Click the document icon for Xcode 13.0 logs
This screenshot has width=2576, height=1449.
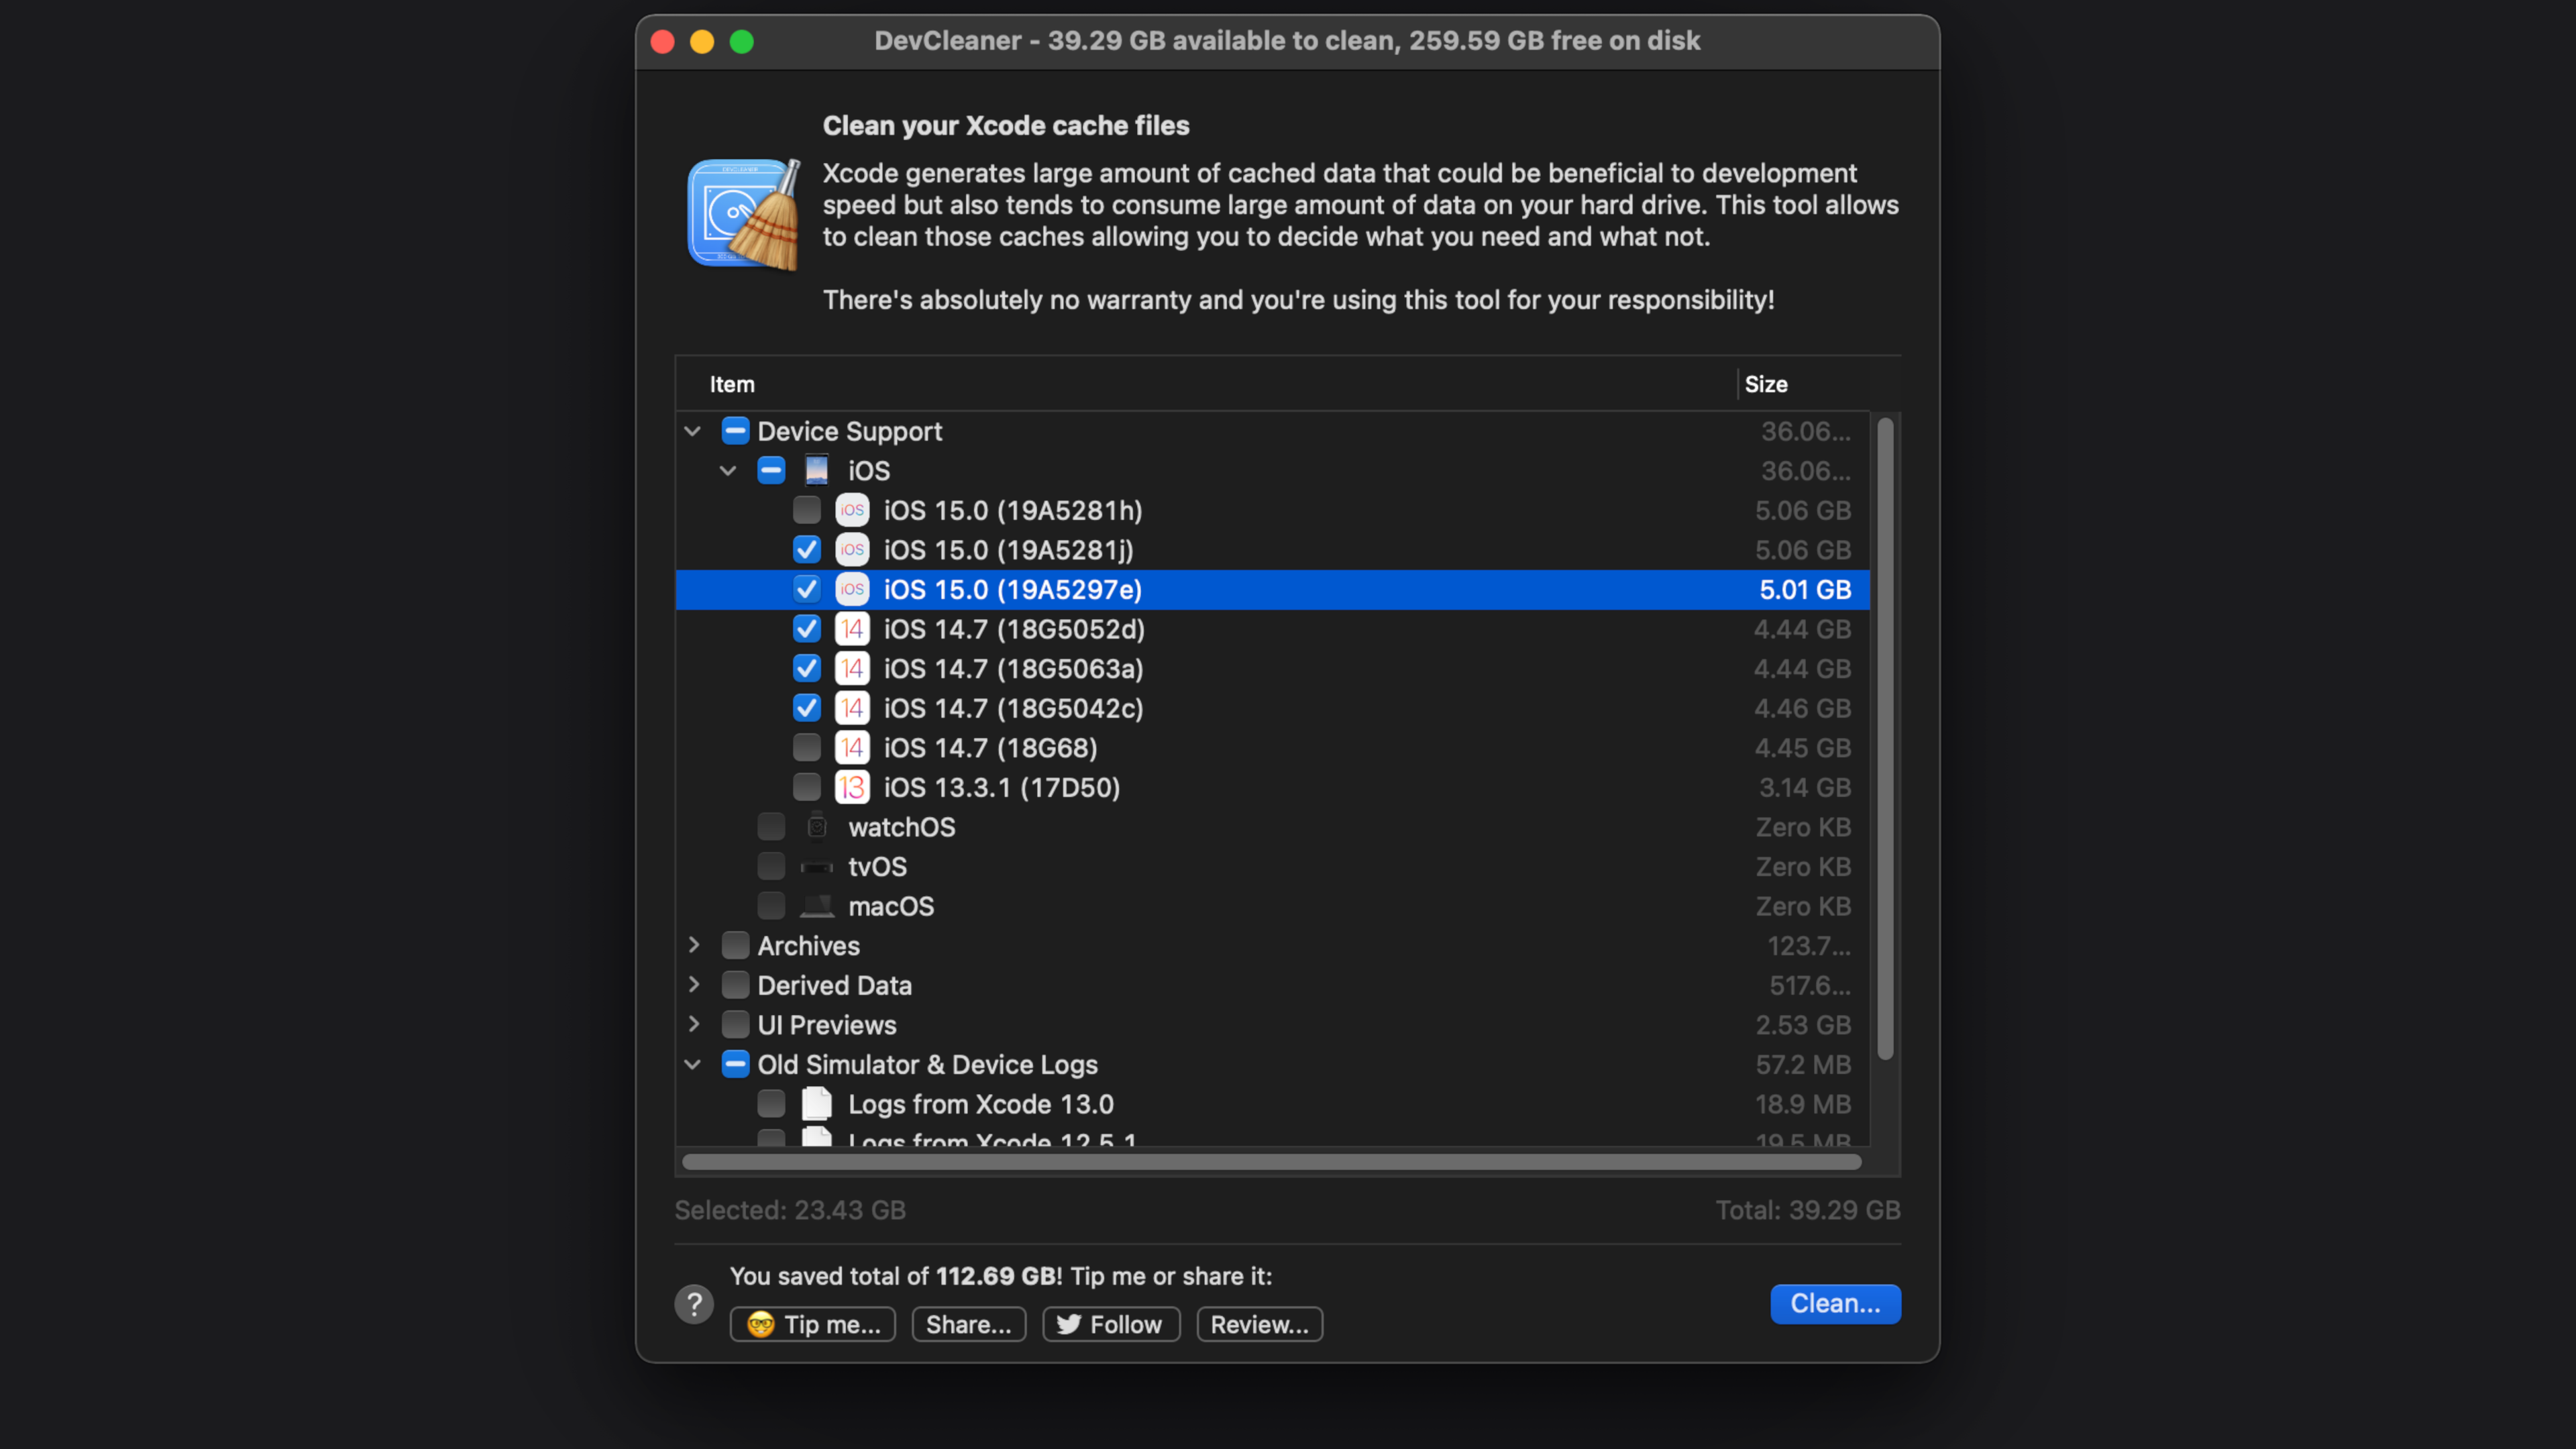(816, 1104)
